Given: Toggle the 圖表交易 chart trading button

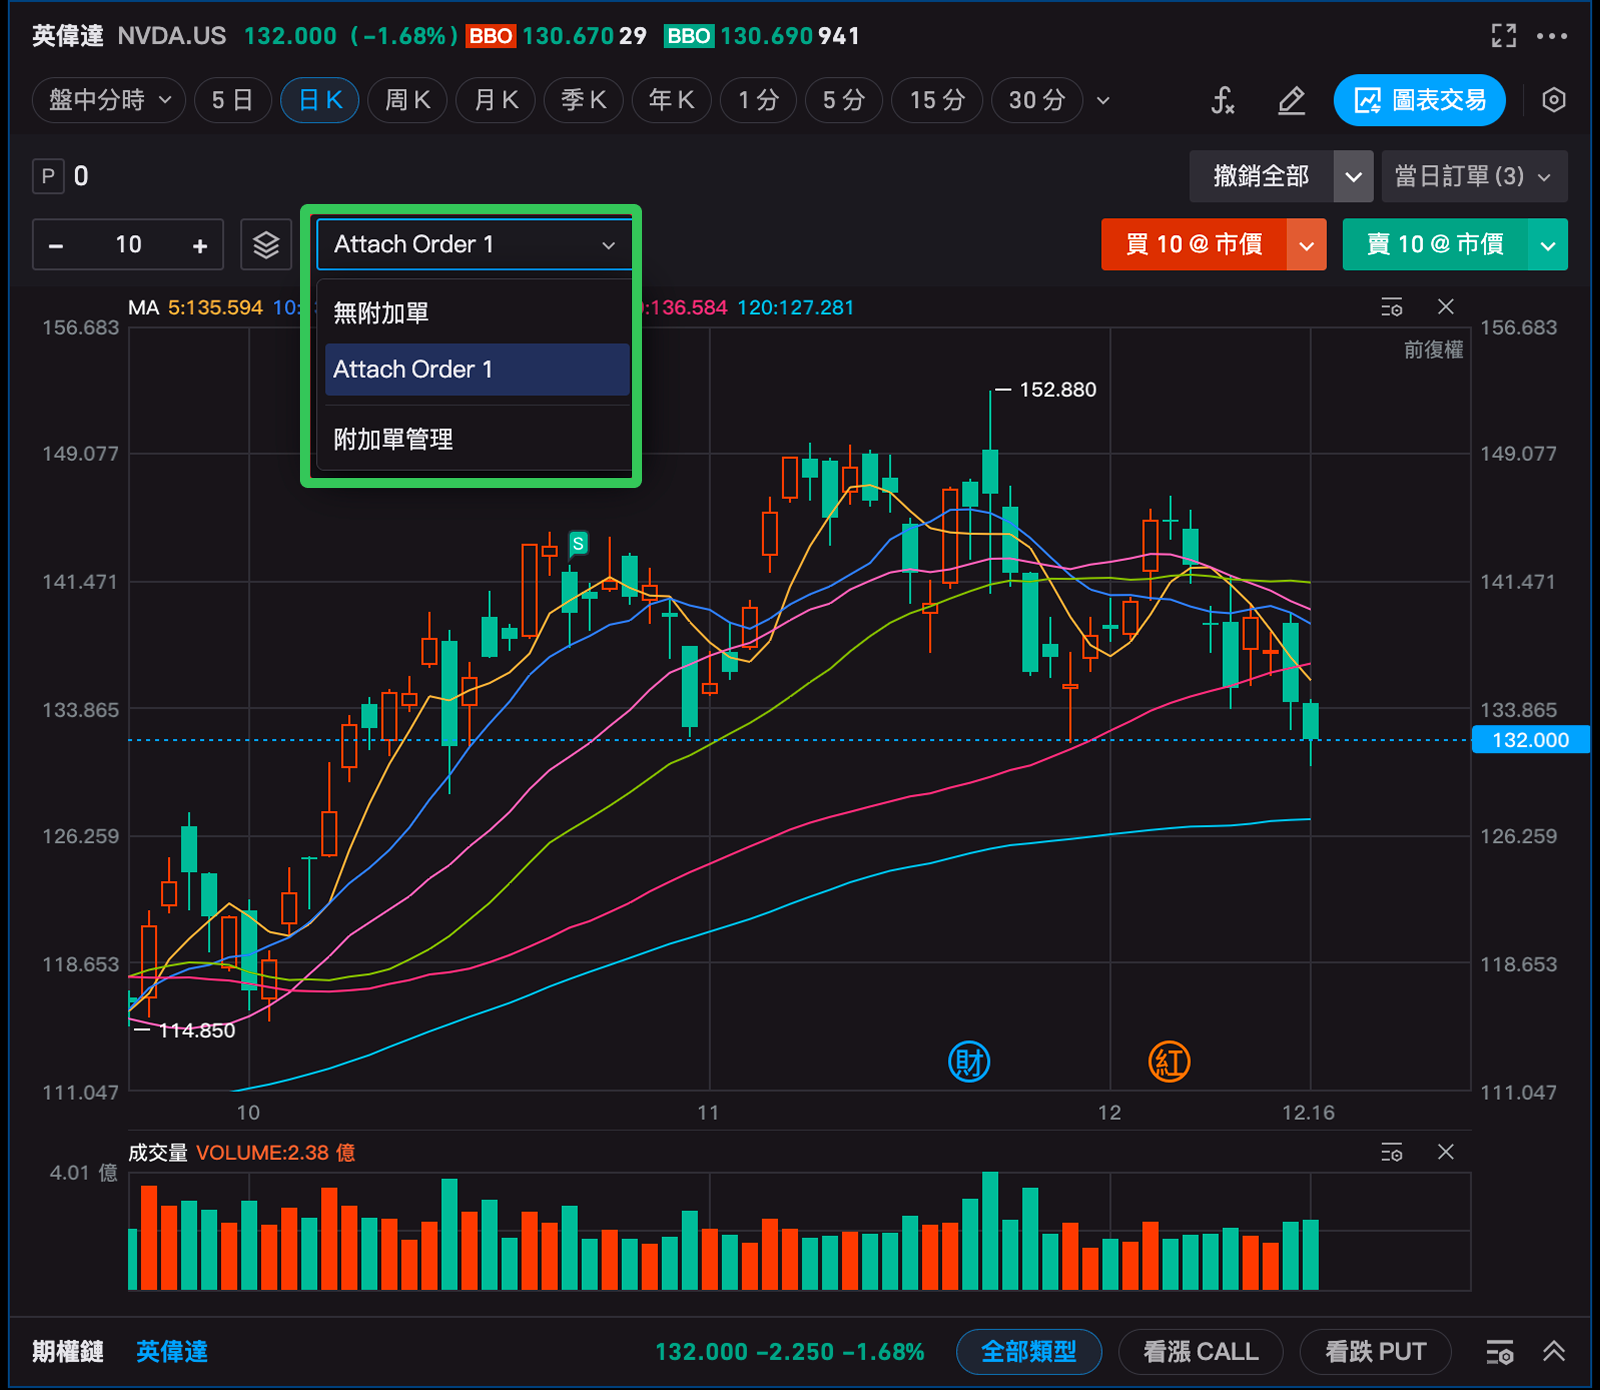Looking at the screenshot, I should [x=1419, y=100].
